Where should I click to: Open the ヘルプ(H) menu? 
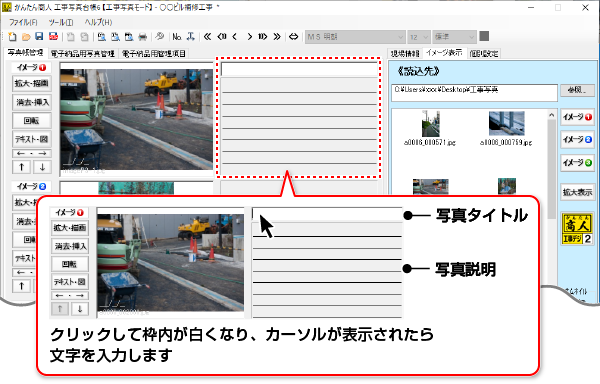(98, 22)
